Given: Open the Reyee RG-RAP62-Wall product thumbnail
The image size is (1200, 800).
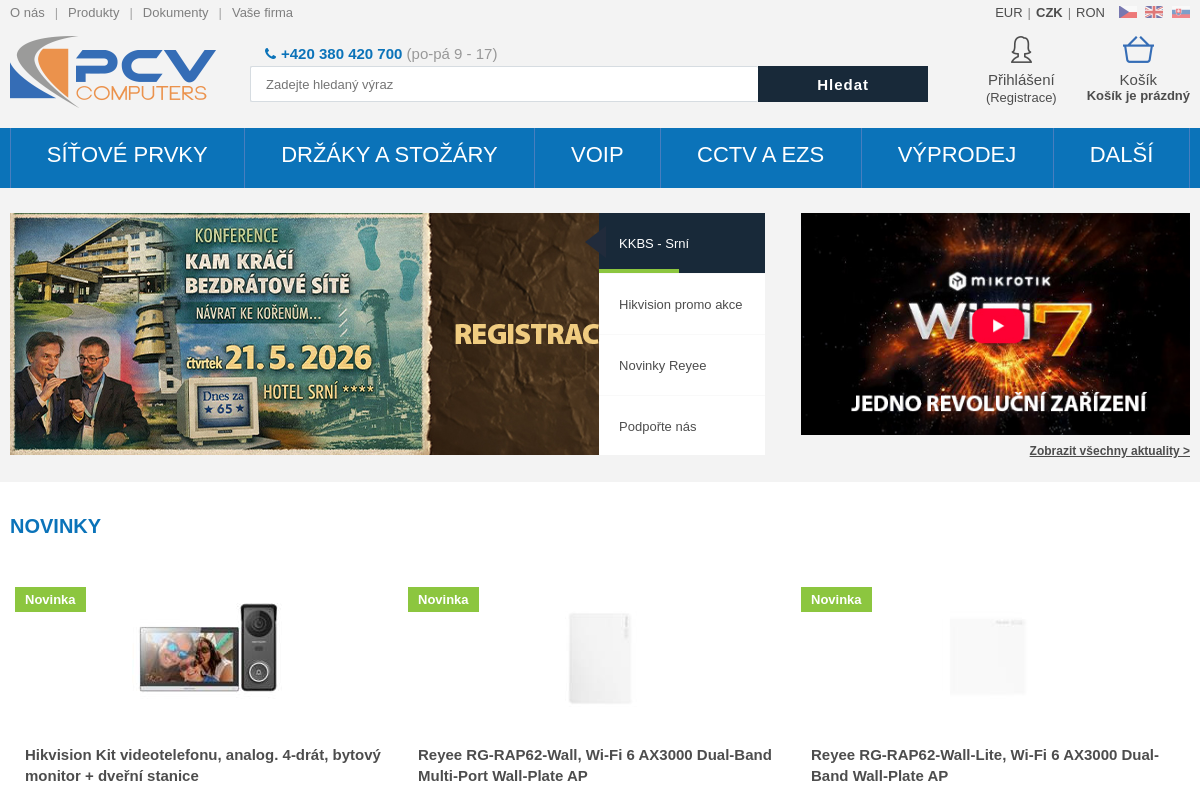Looking at the screenshot, I should (600, 657).
